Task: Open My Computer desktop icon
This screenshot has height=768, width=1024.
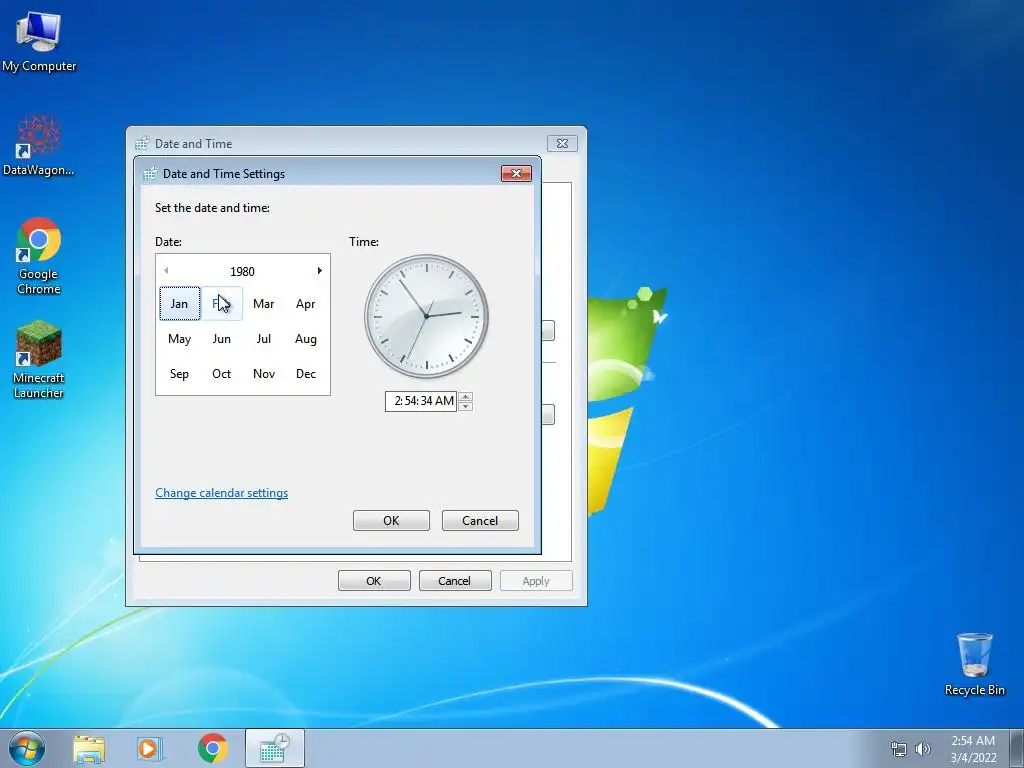Action: (x=39, y=42)
